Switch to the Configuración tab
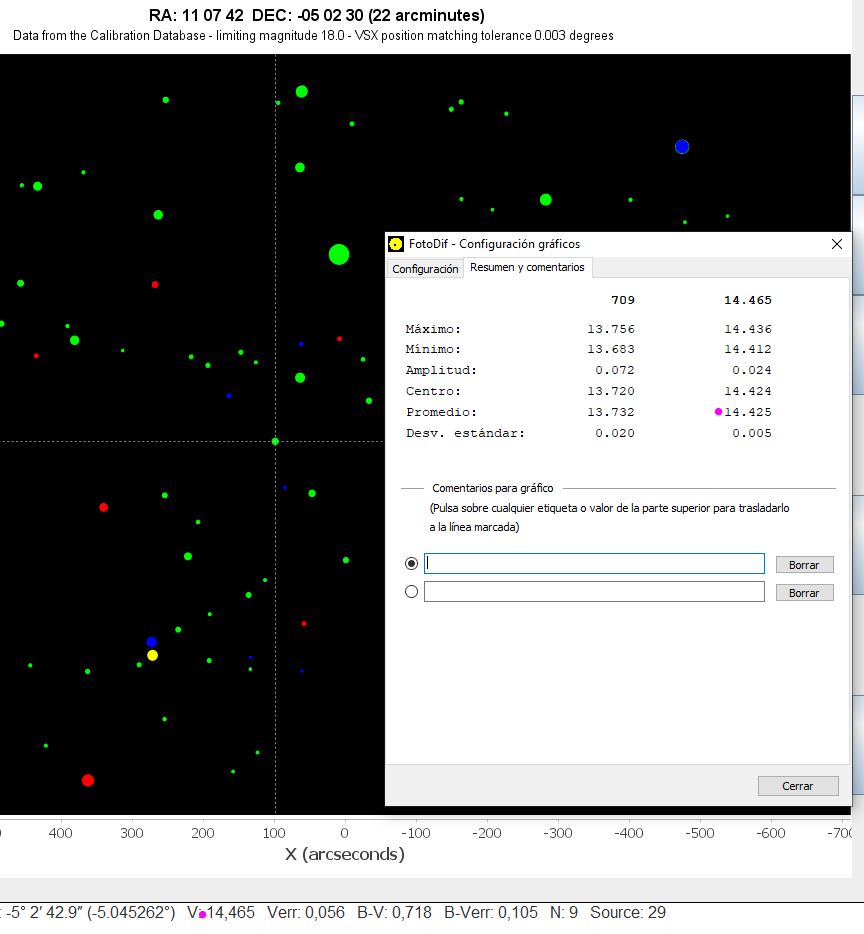This screenshot has height=934, width=864. pyautogui.click(x=425, y=269)
